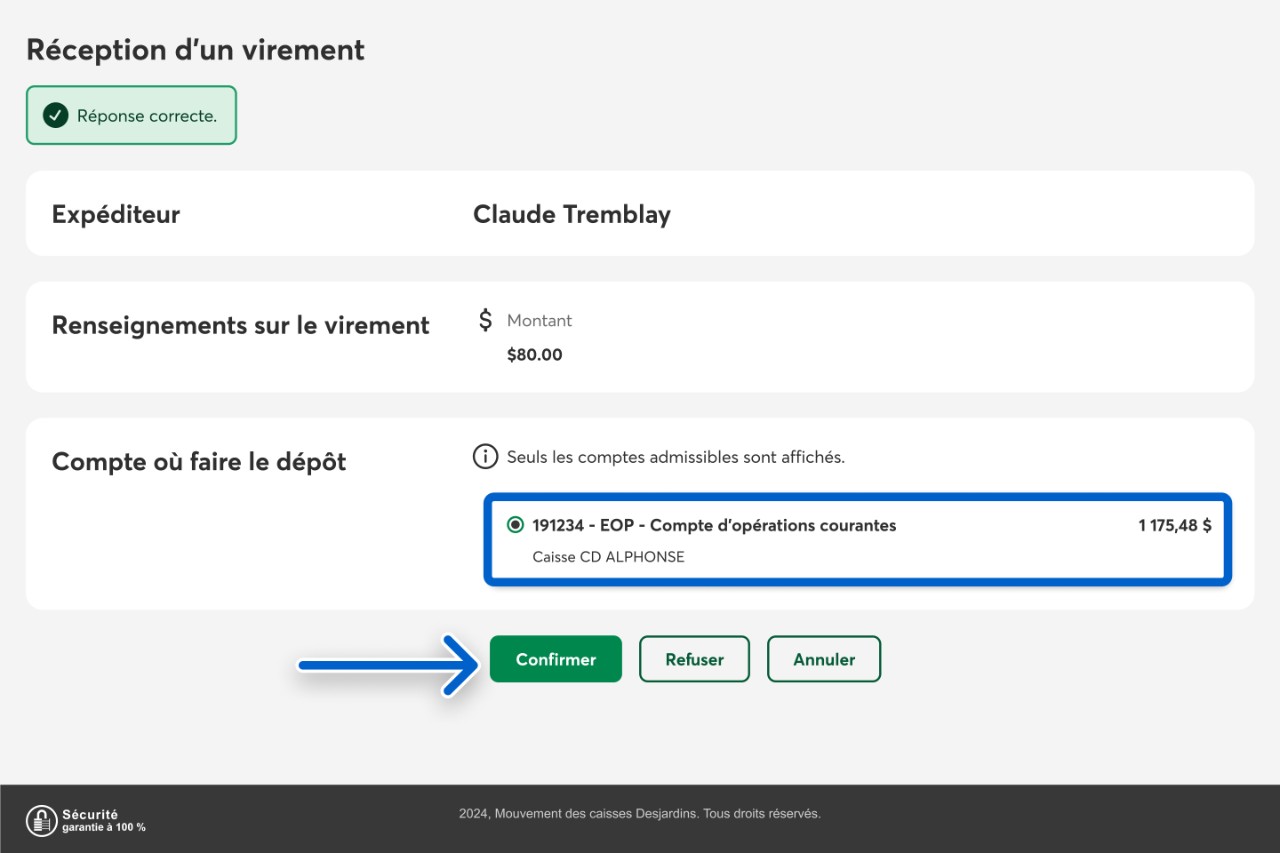Click the Desjardins copyright text in the footer

(640, 814)
